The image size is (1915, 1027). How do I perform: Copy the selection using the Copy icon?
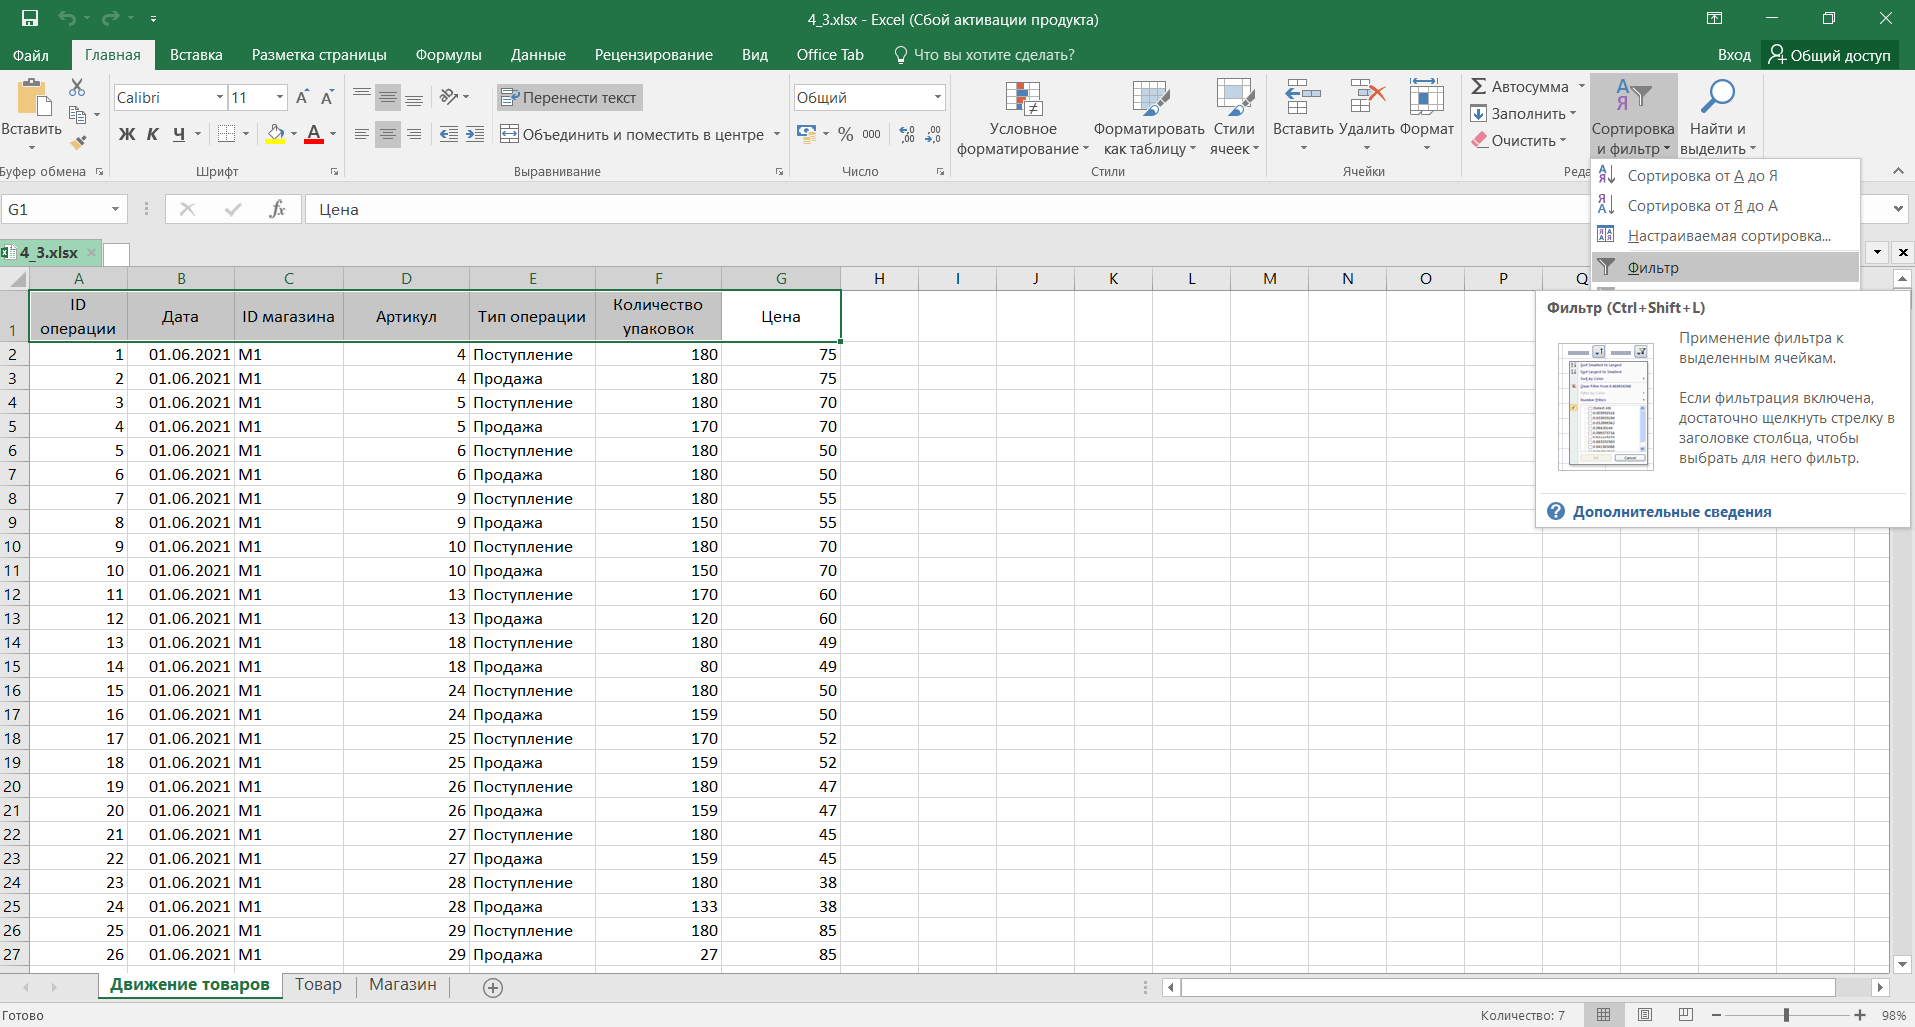pyautogui.click(x=77, y=115)
